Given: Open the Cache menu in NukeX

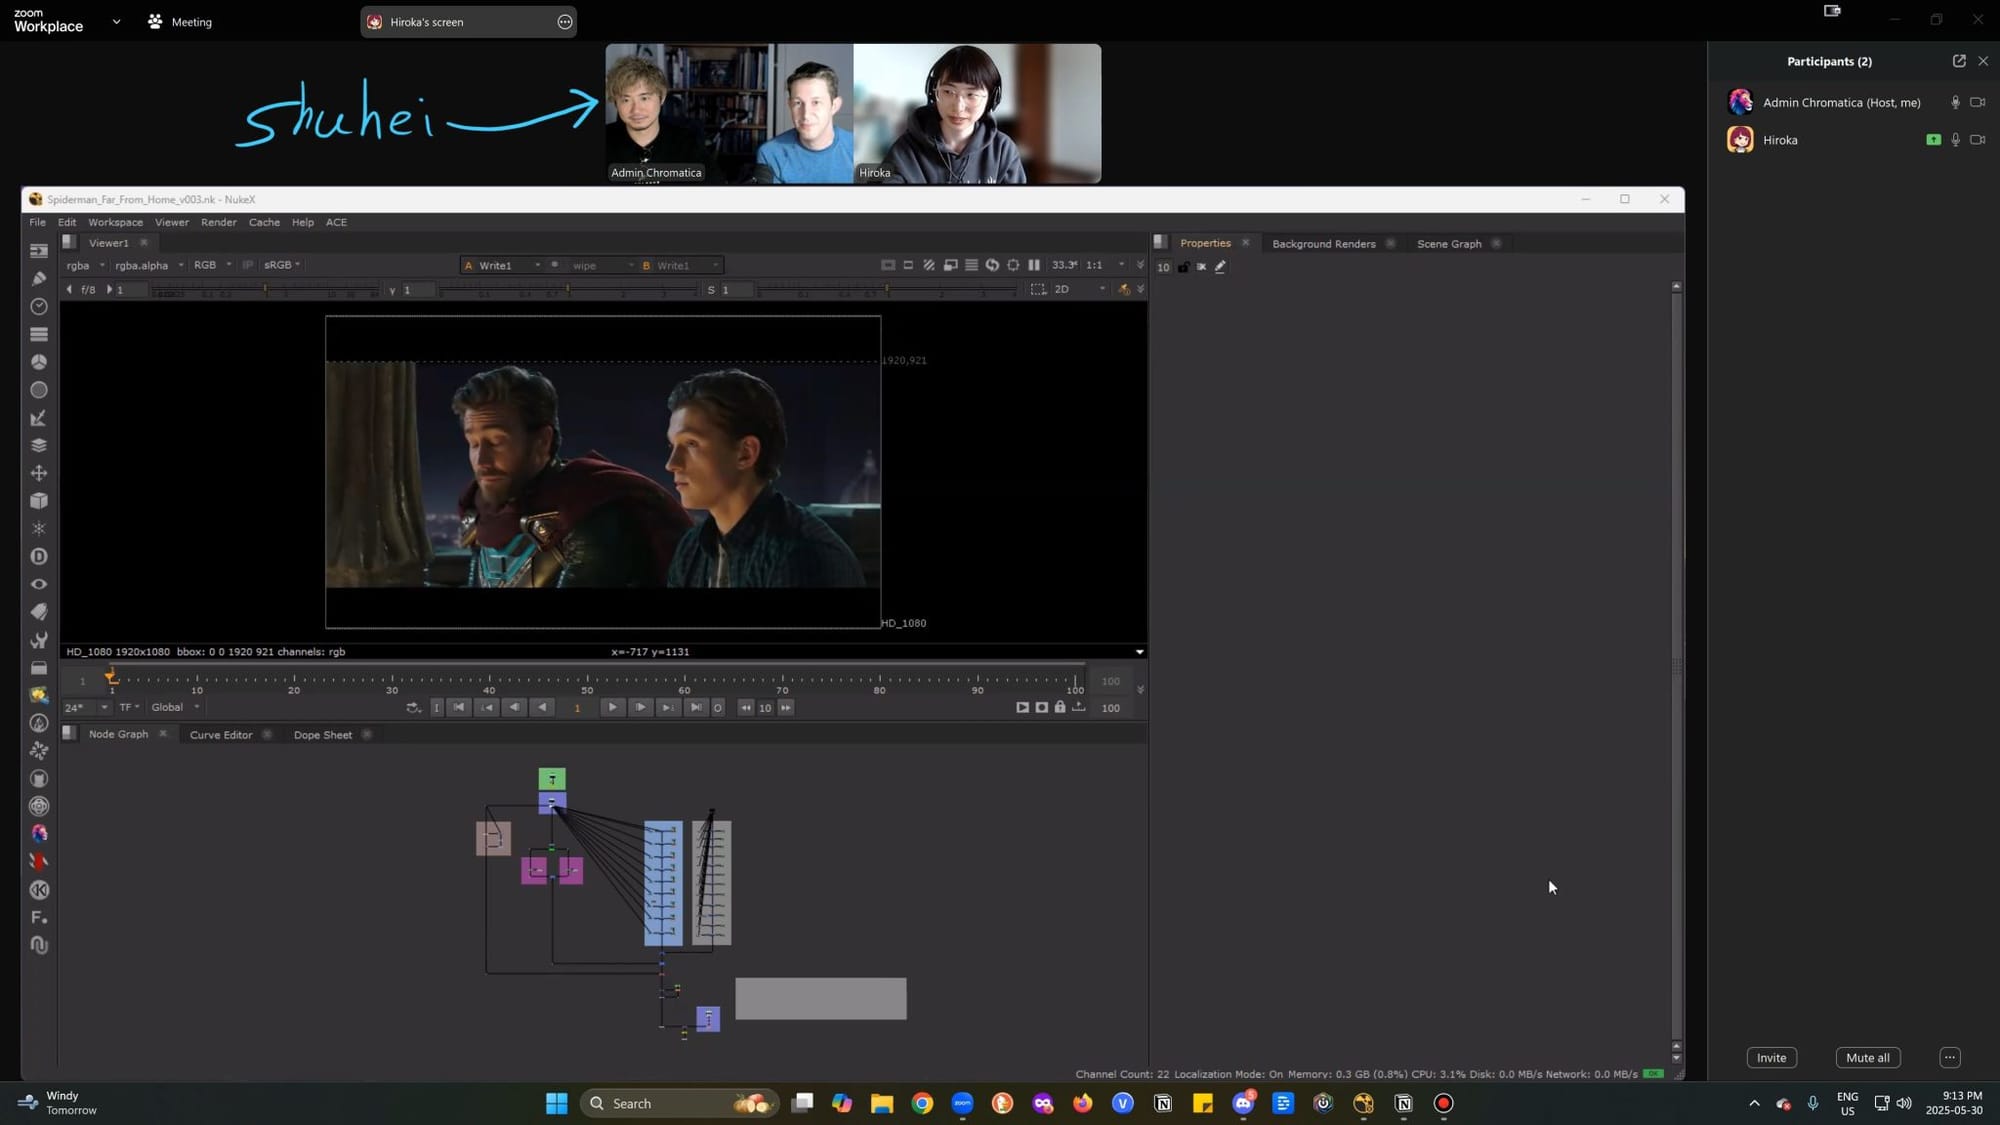Looking at the screenshot, I should click(x=264, y=222).
